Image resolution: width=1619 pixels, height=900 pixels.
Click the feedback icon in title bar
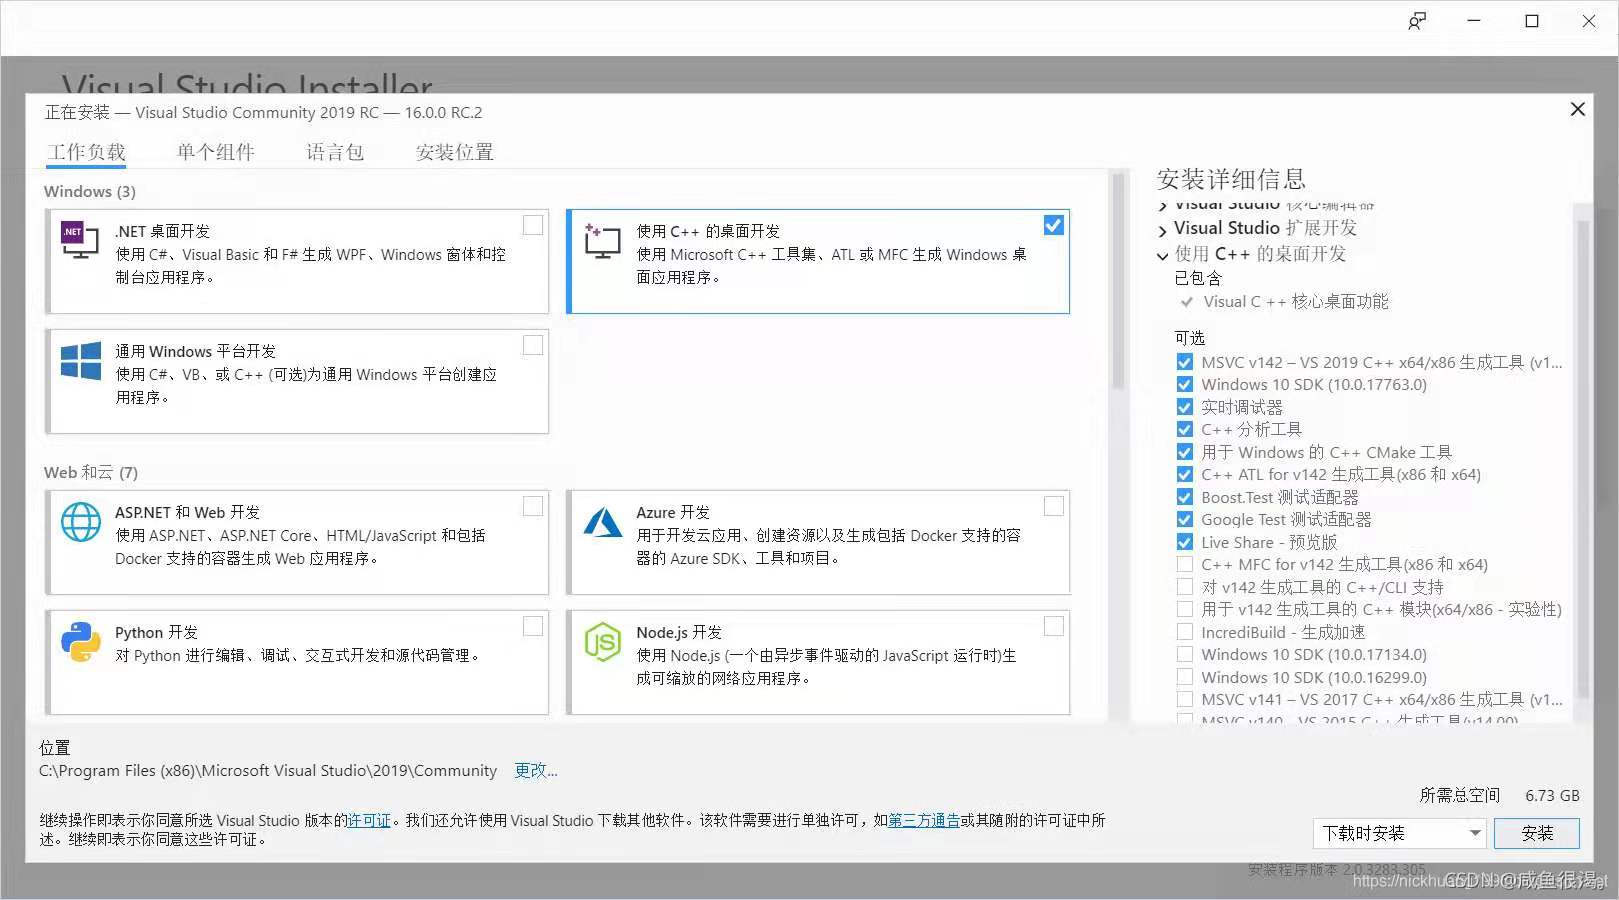click(1417, 21)
